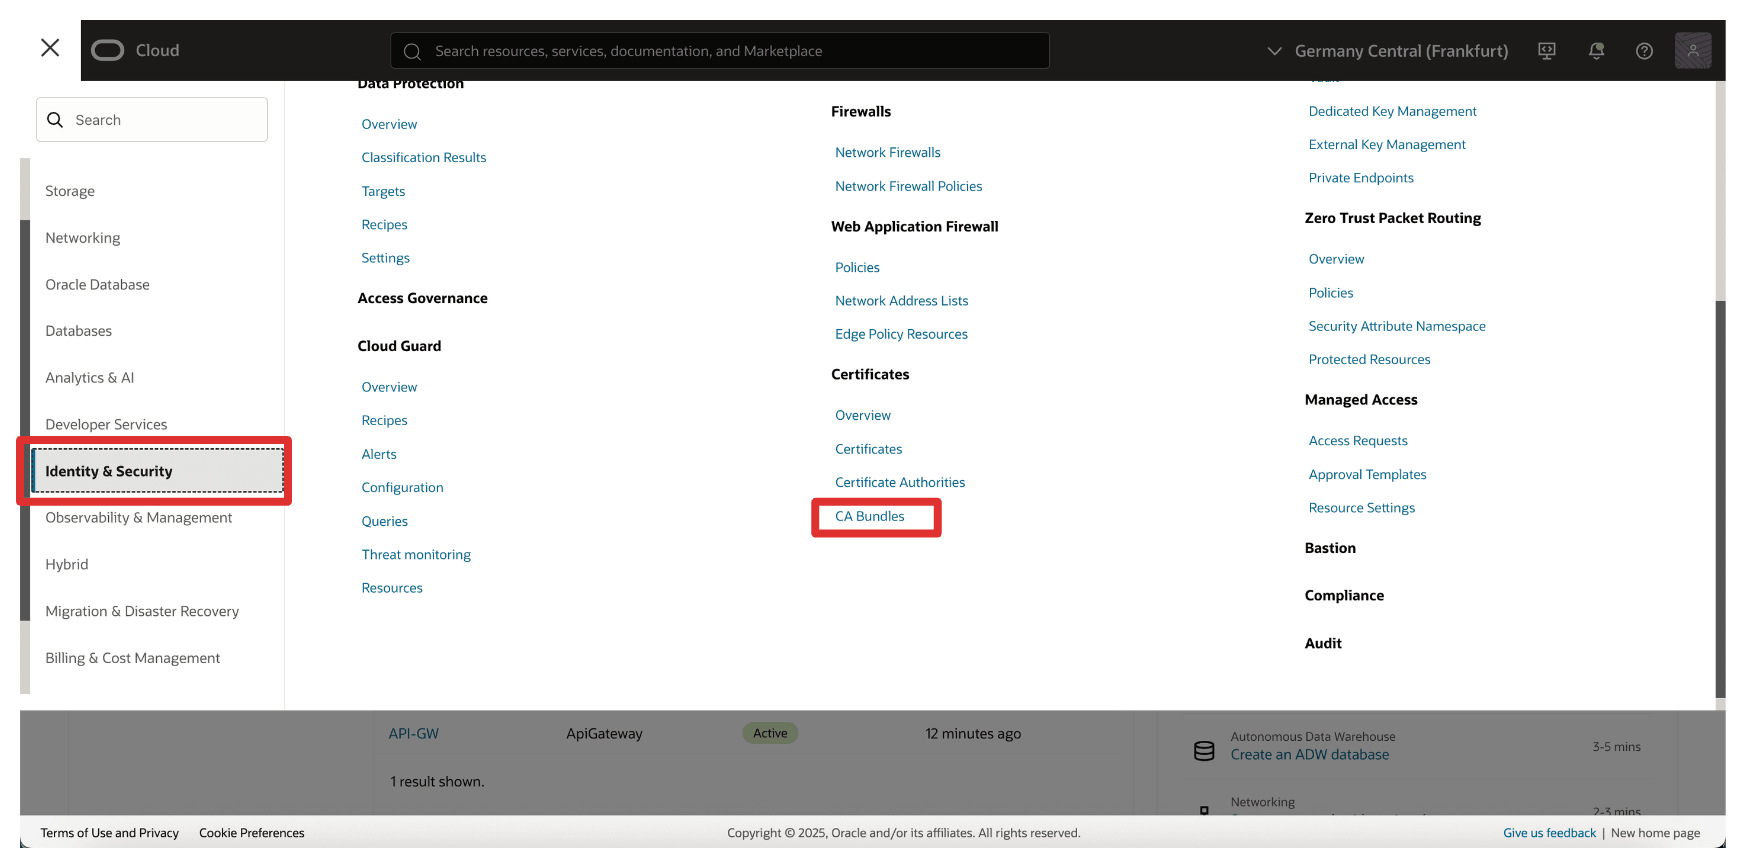Open Dedicated Key Management link
Screen dimensions: 1745x868
click(x=1393, y=111)
